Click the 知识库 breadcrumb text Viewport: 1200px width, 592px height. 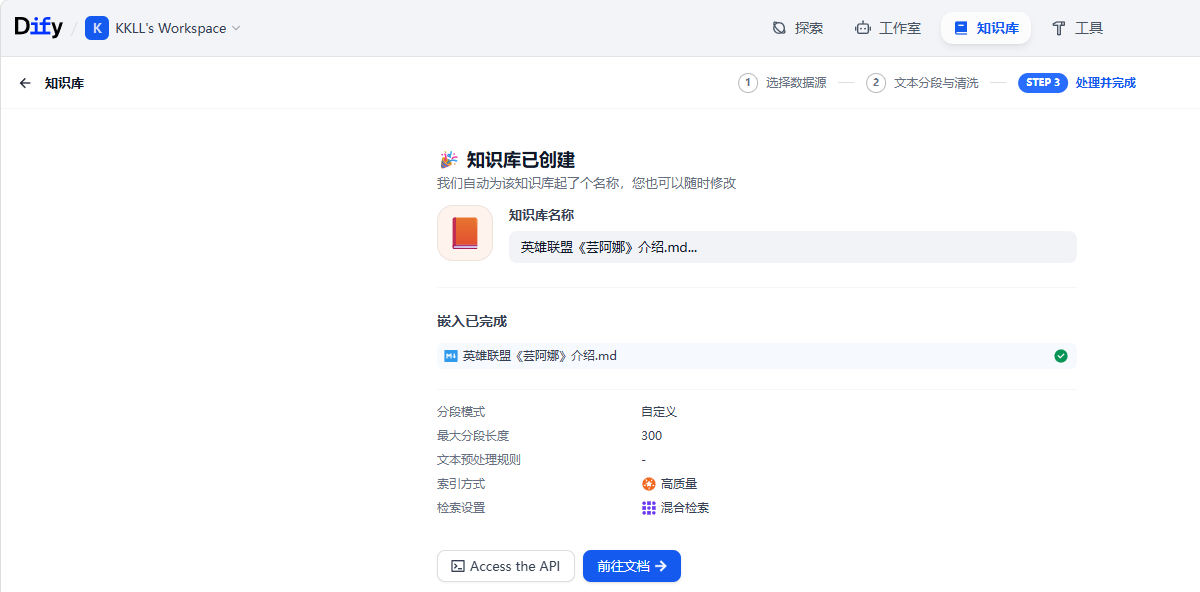[64, 83]
